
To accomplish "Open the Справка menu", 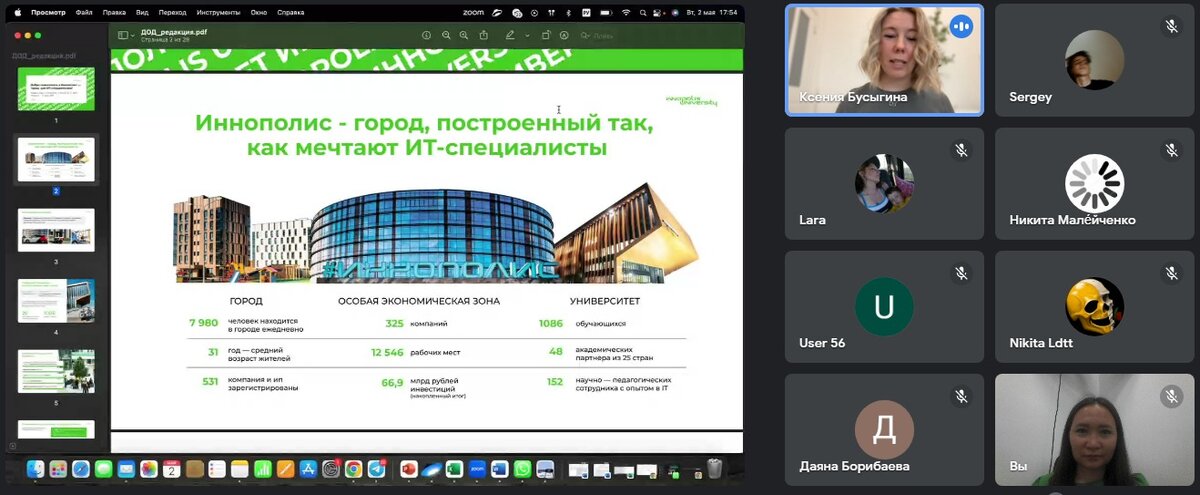I will (x=291, y=12).
